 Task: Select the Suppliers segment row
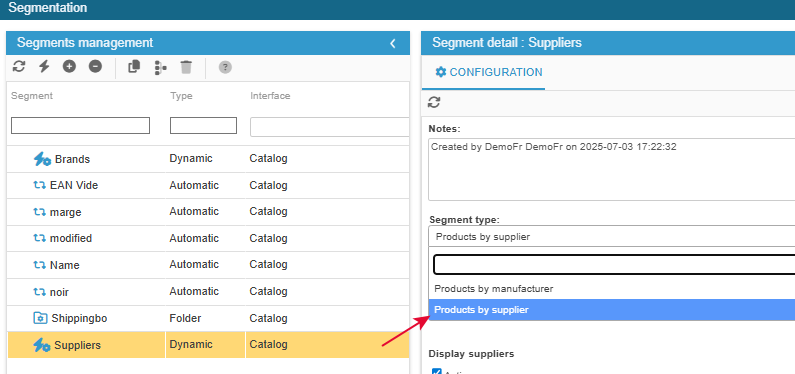click(208, 345)
